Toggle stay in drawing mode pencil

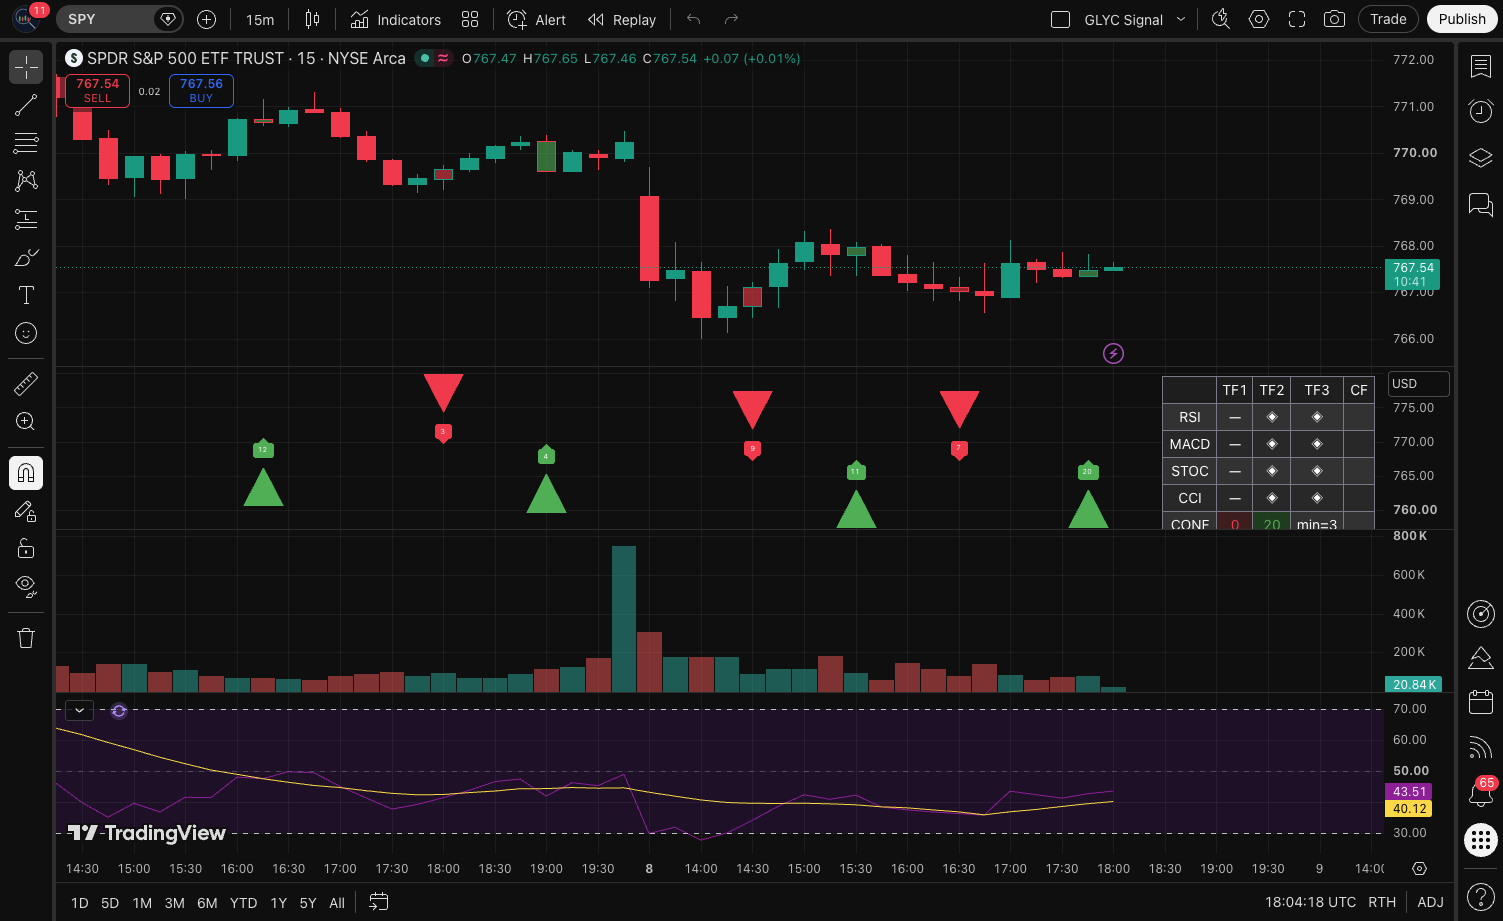click(26, 511)
